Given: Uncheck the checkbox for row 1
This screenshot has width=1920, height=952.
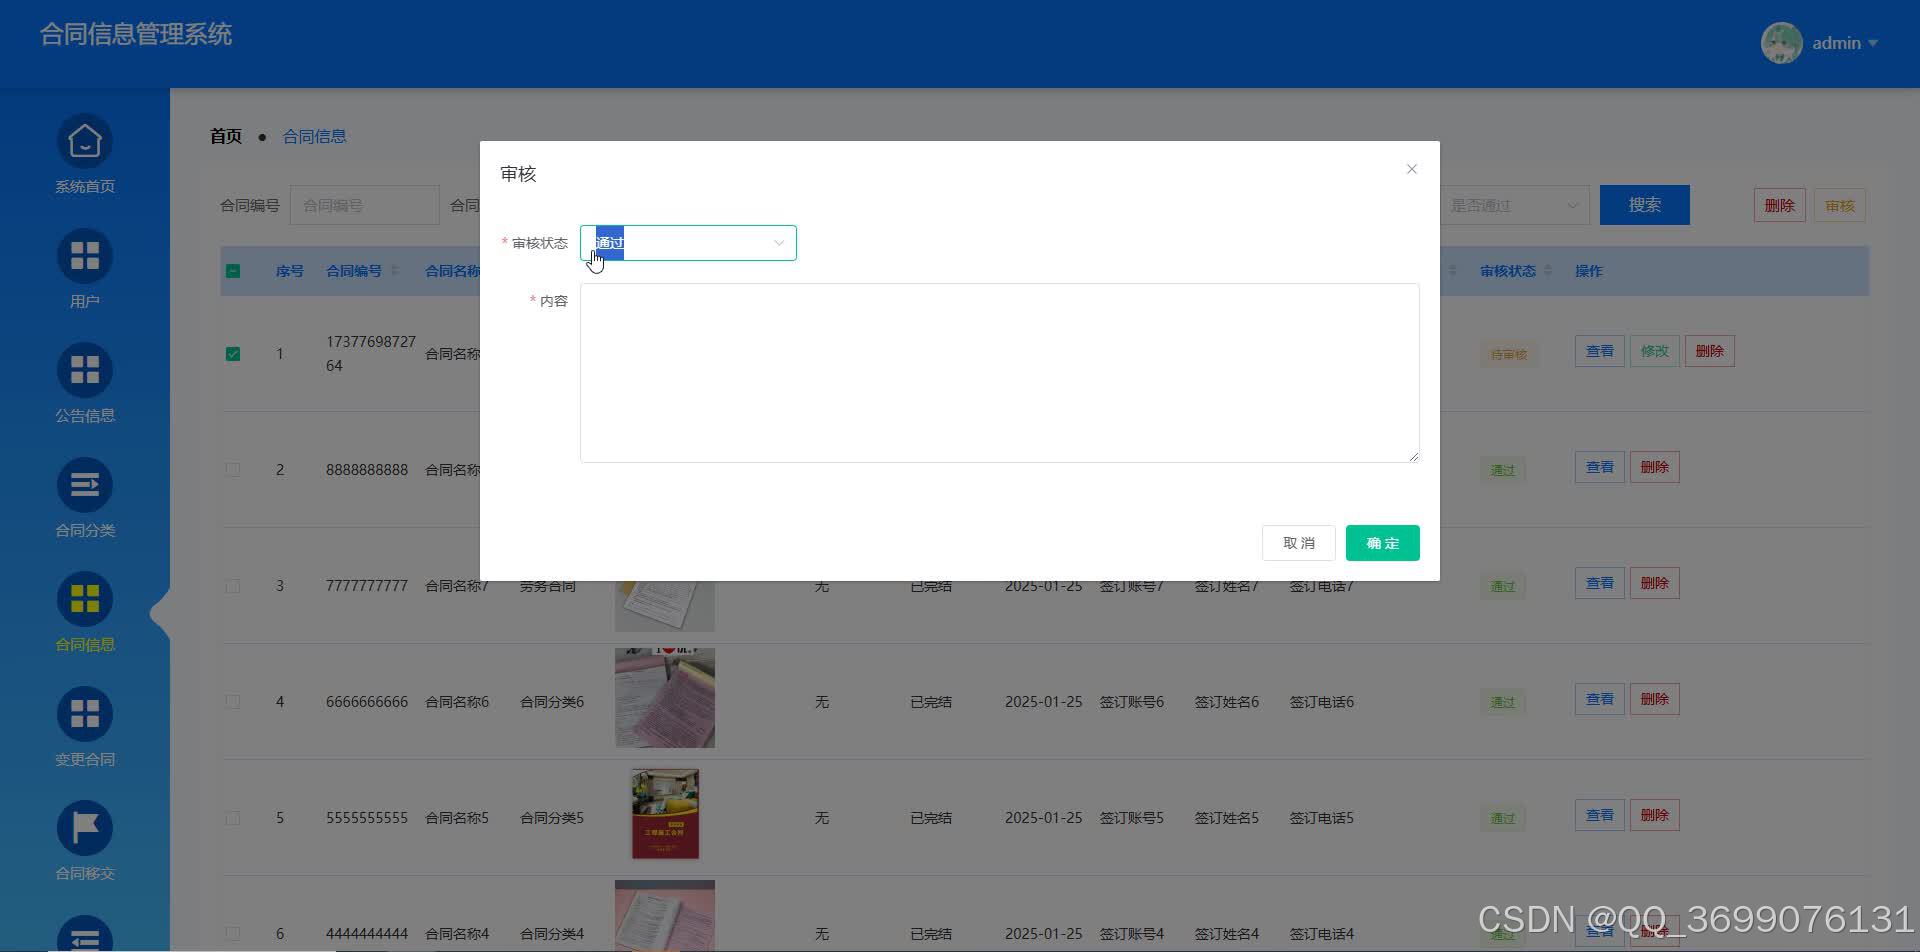Looking at the screenshot, I should (x=233, y=354).
